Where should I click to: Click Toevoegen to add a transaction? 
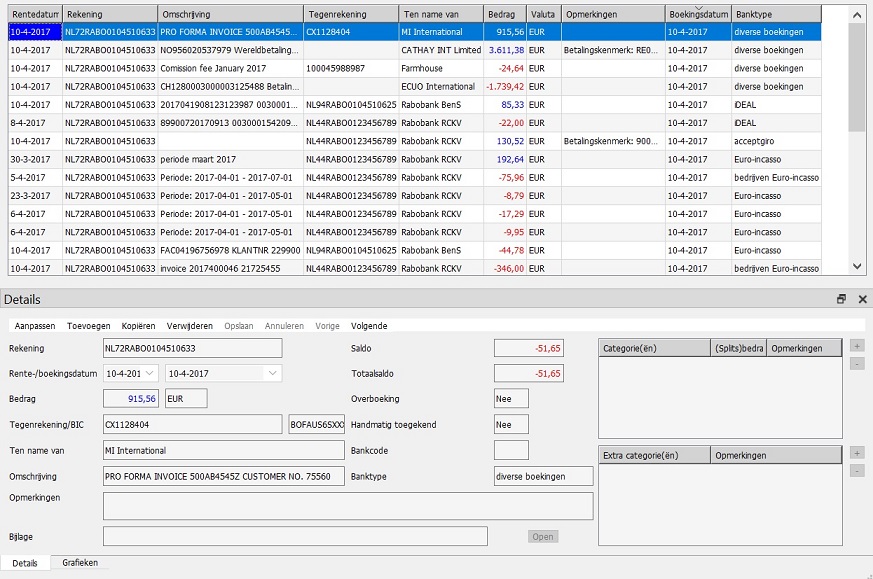(x=89, y=326)
